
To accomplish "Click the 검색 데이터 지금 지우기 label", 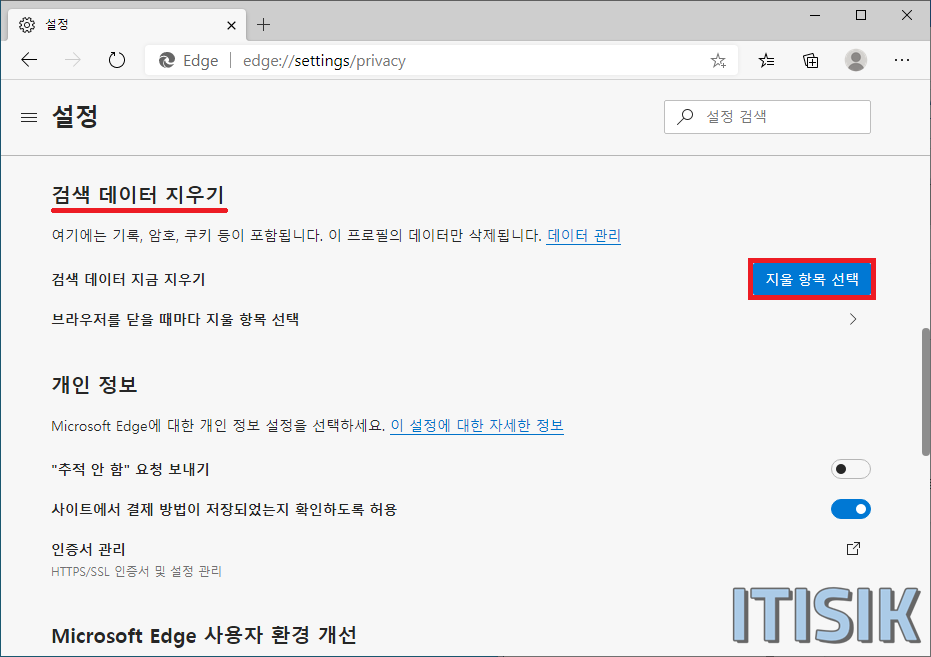I will pyautogui.click(x=128, y=280).
